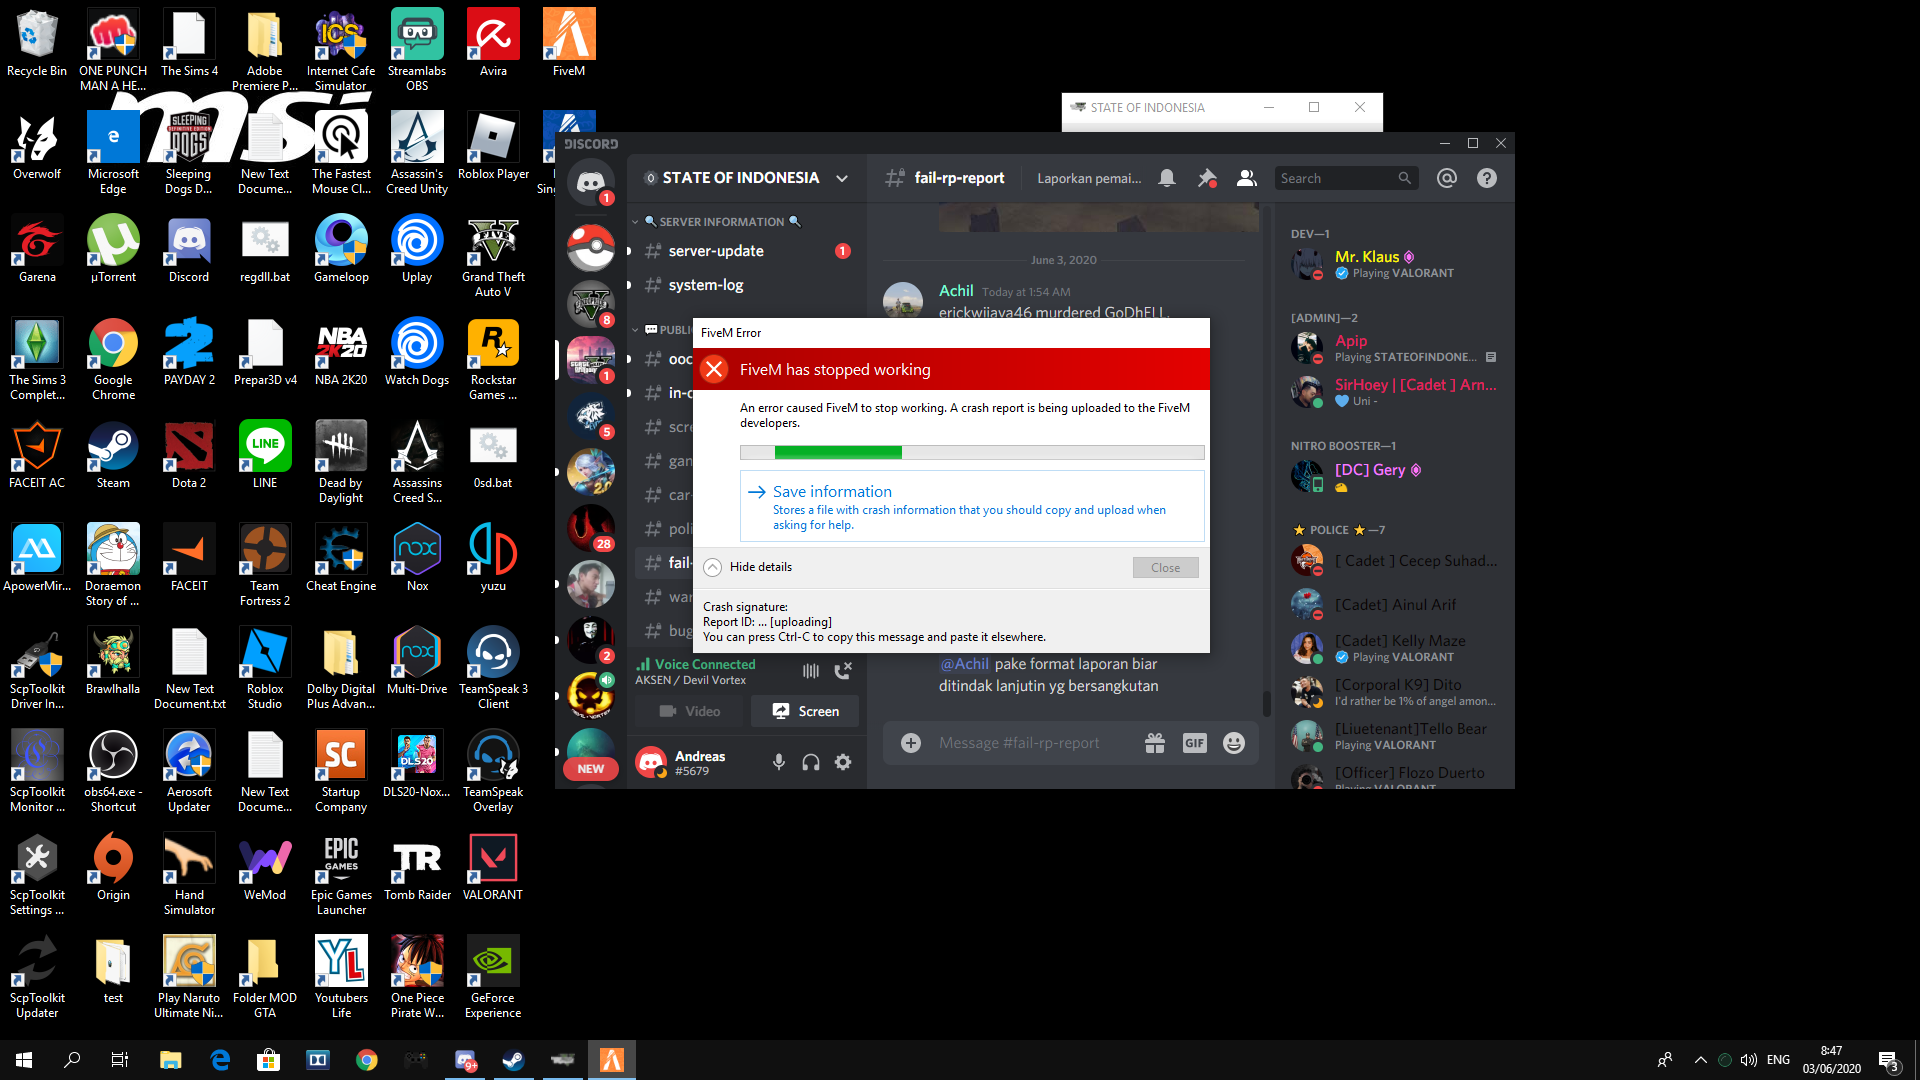Screen dimensions: 1920x1080
Task: Toggle headphones deafen button
Action: 811,763
